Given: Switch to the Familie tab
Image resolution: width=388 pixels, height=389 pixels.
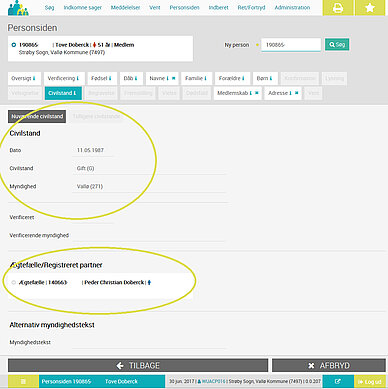Looking at the screenshot, I should pos(196,78).
